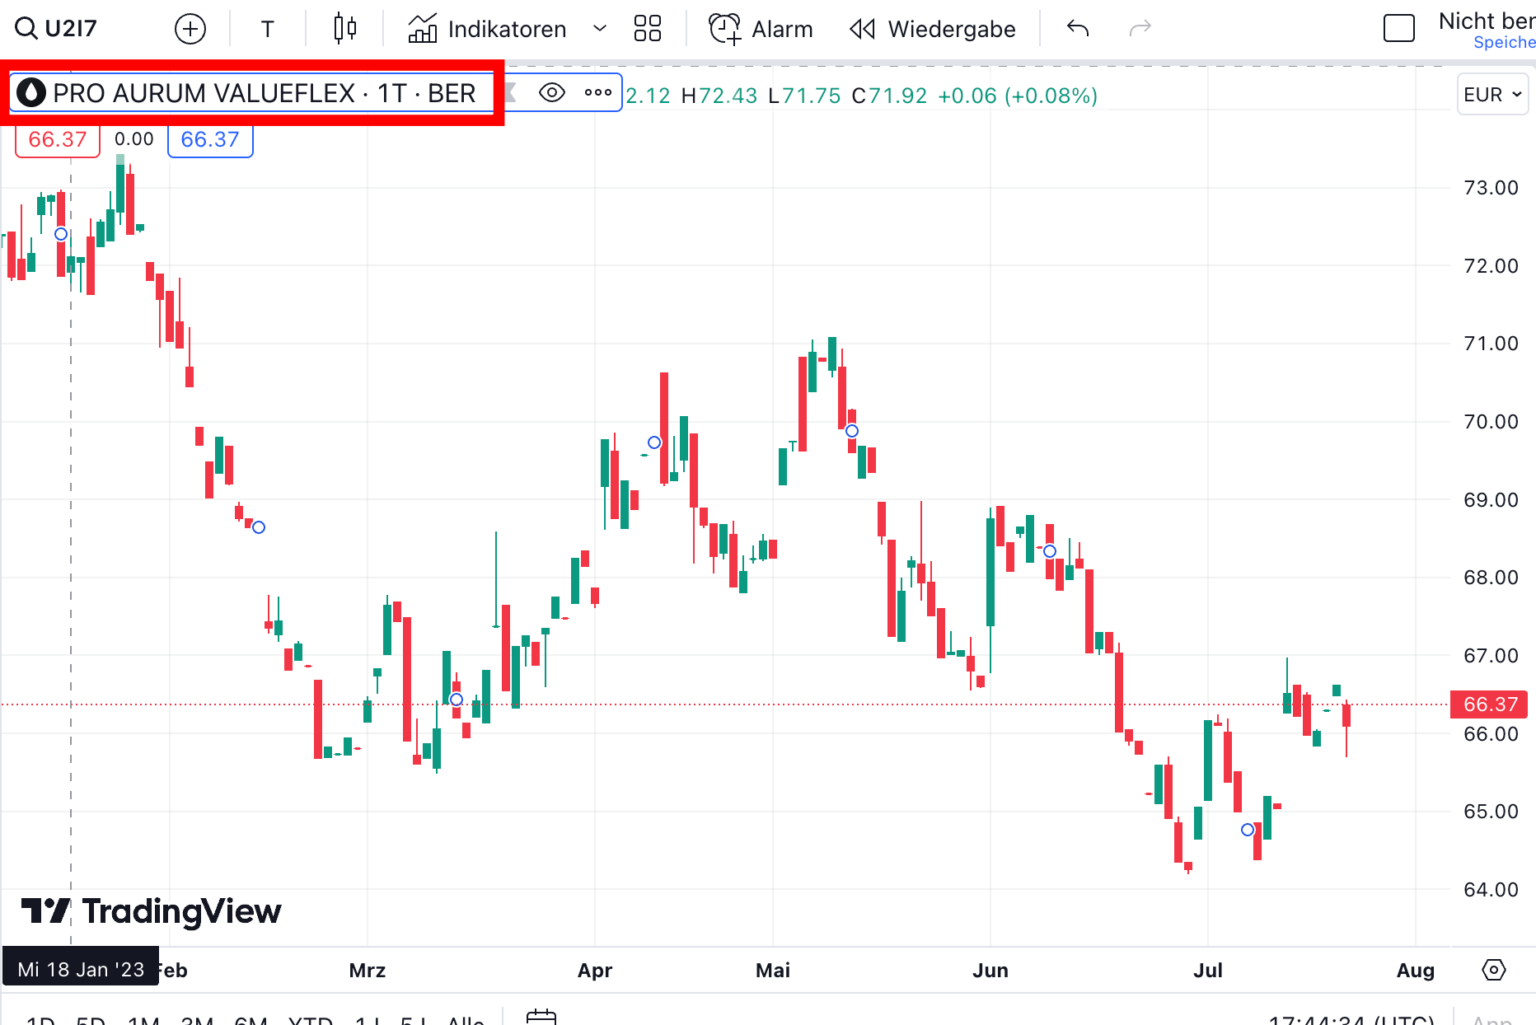
Task: Toggle symbol visibility with eye icon
Action: 552,93
